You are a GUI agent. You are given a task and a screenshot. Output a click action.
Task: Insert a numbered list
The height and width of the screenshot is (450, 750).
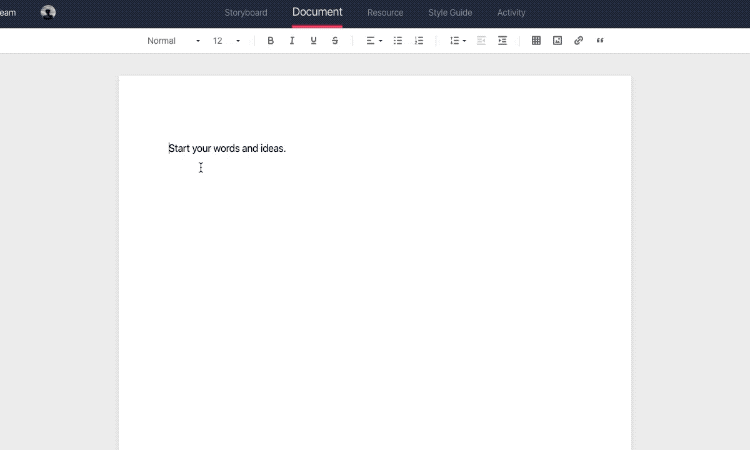point(419,41)
